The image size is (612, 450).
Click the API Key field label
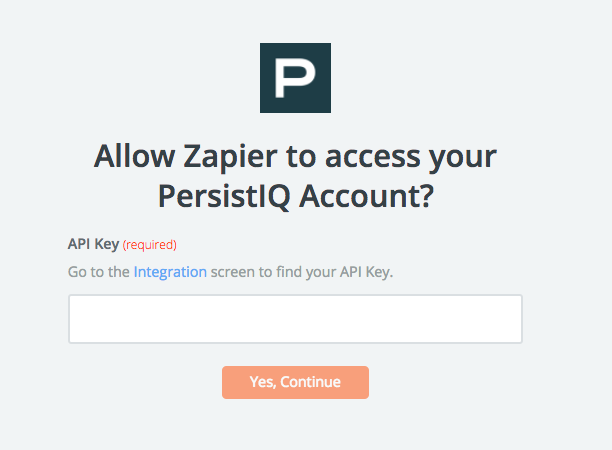pos(93,244)
